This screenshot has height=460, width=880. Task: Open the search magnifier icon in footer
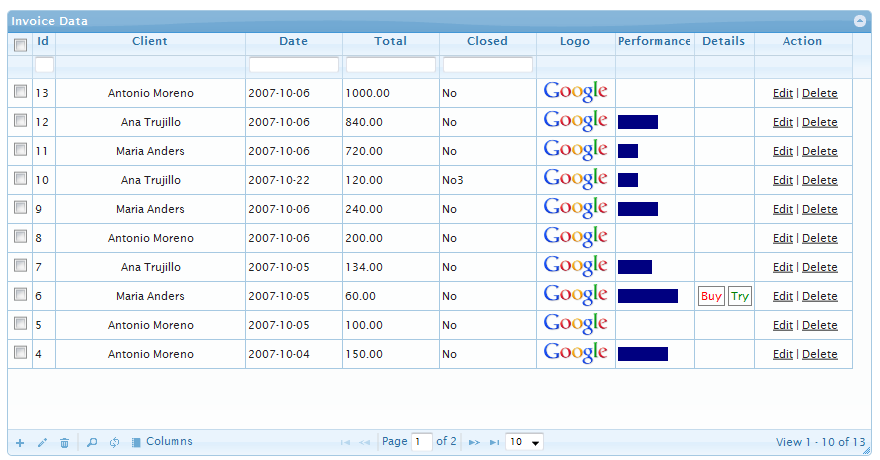point(92,442)
